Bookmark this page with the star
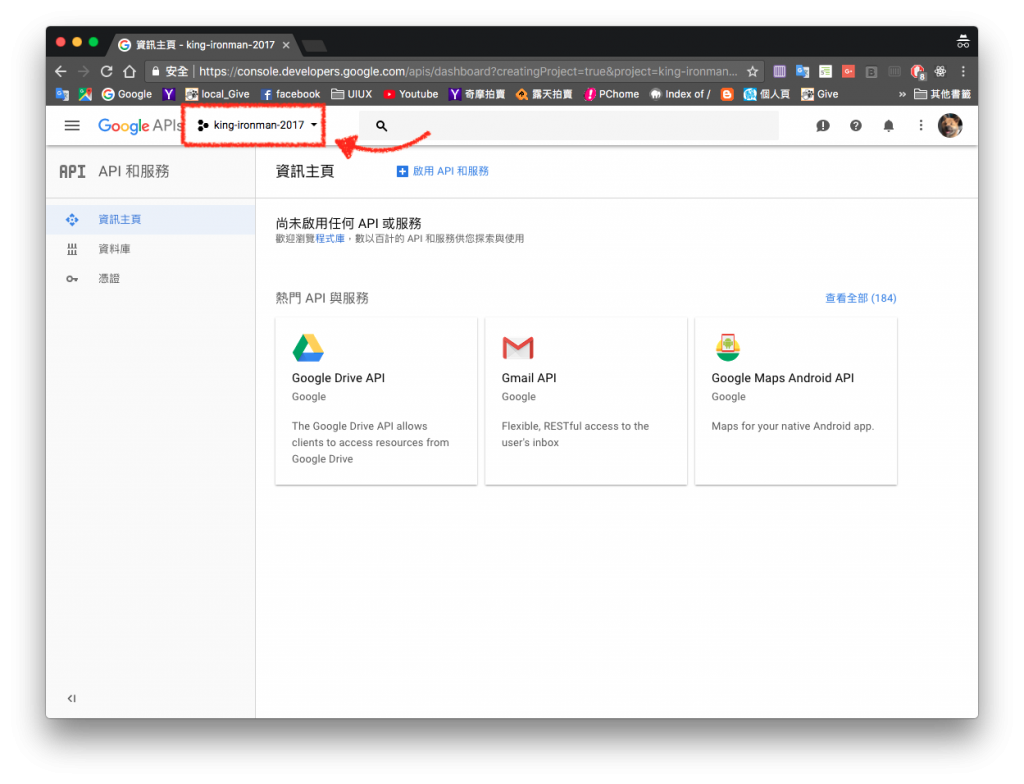Viewport: 1024px width, 784px height. 752,71
